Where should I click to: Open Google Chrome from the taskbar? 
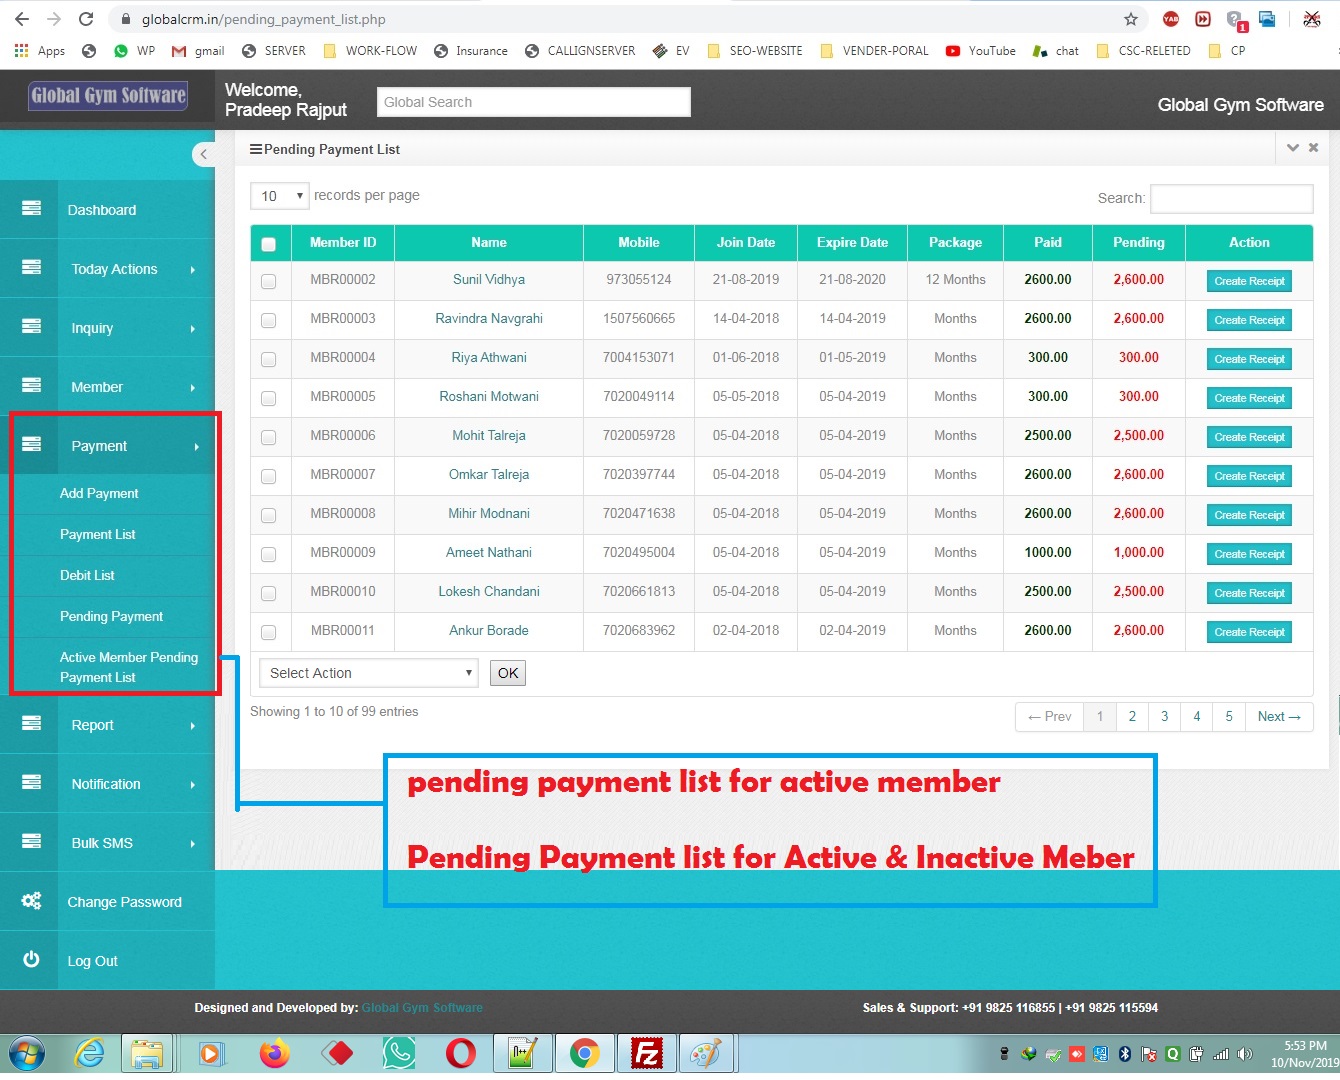tap(584, 1052)
